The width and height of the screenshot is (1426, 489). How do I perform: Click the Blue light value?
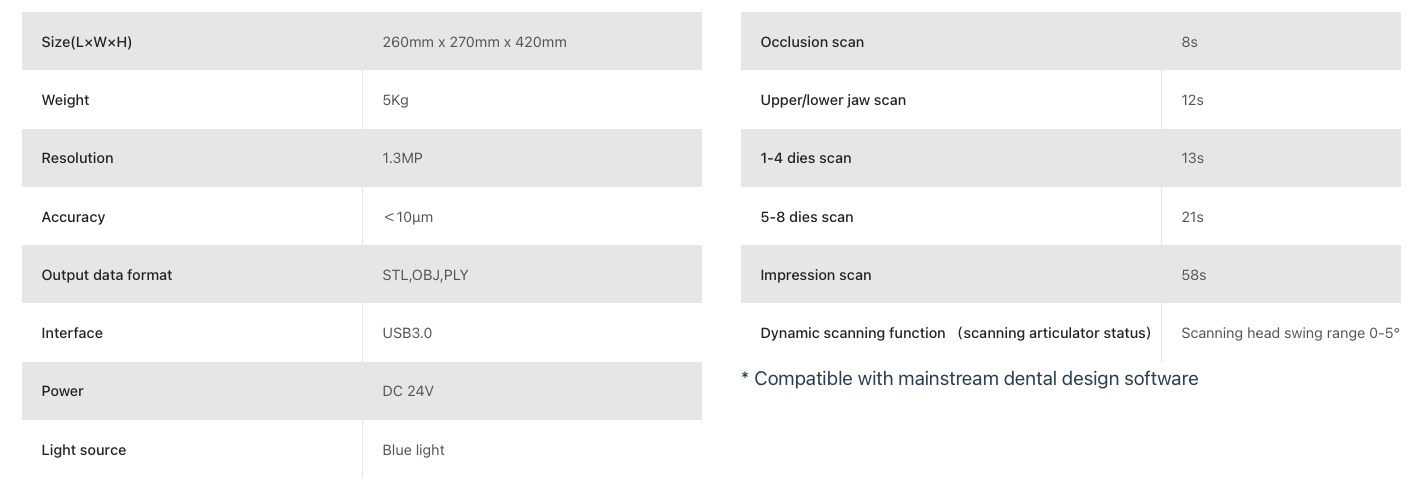coord(413,450)
